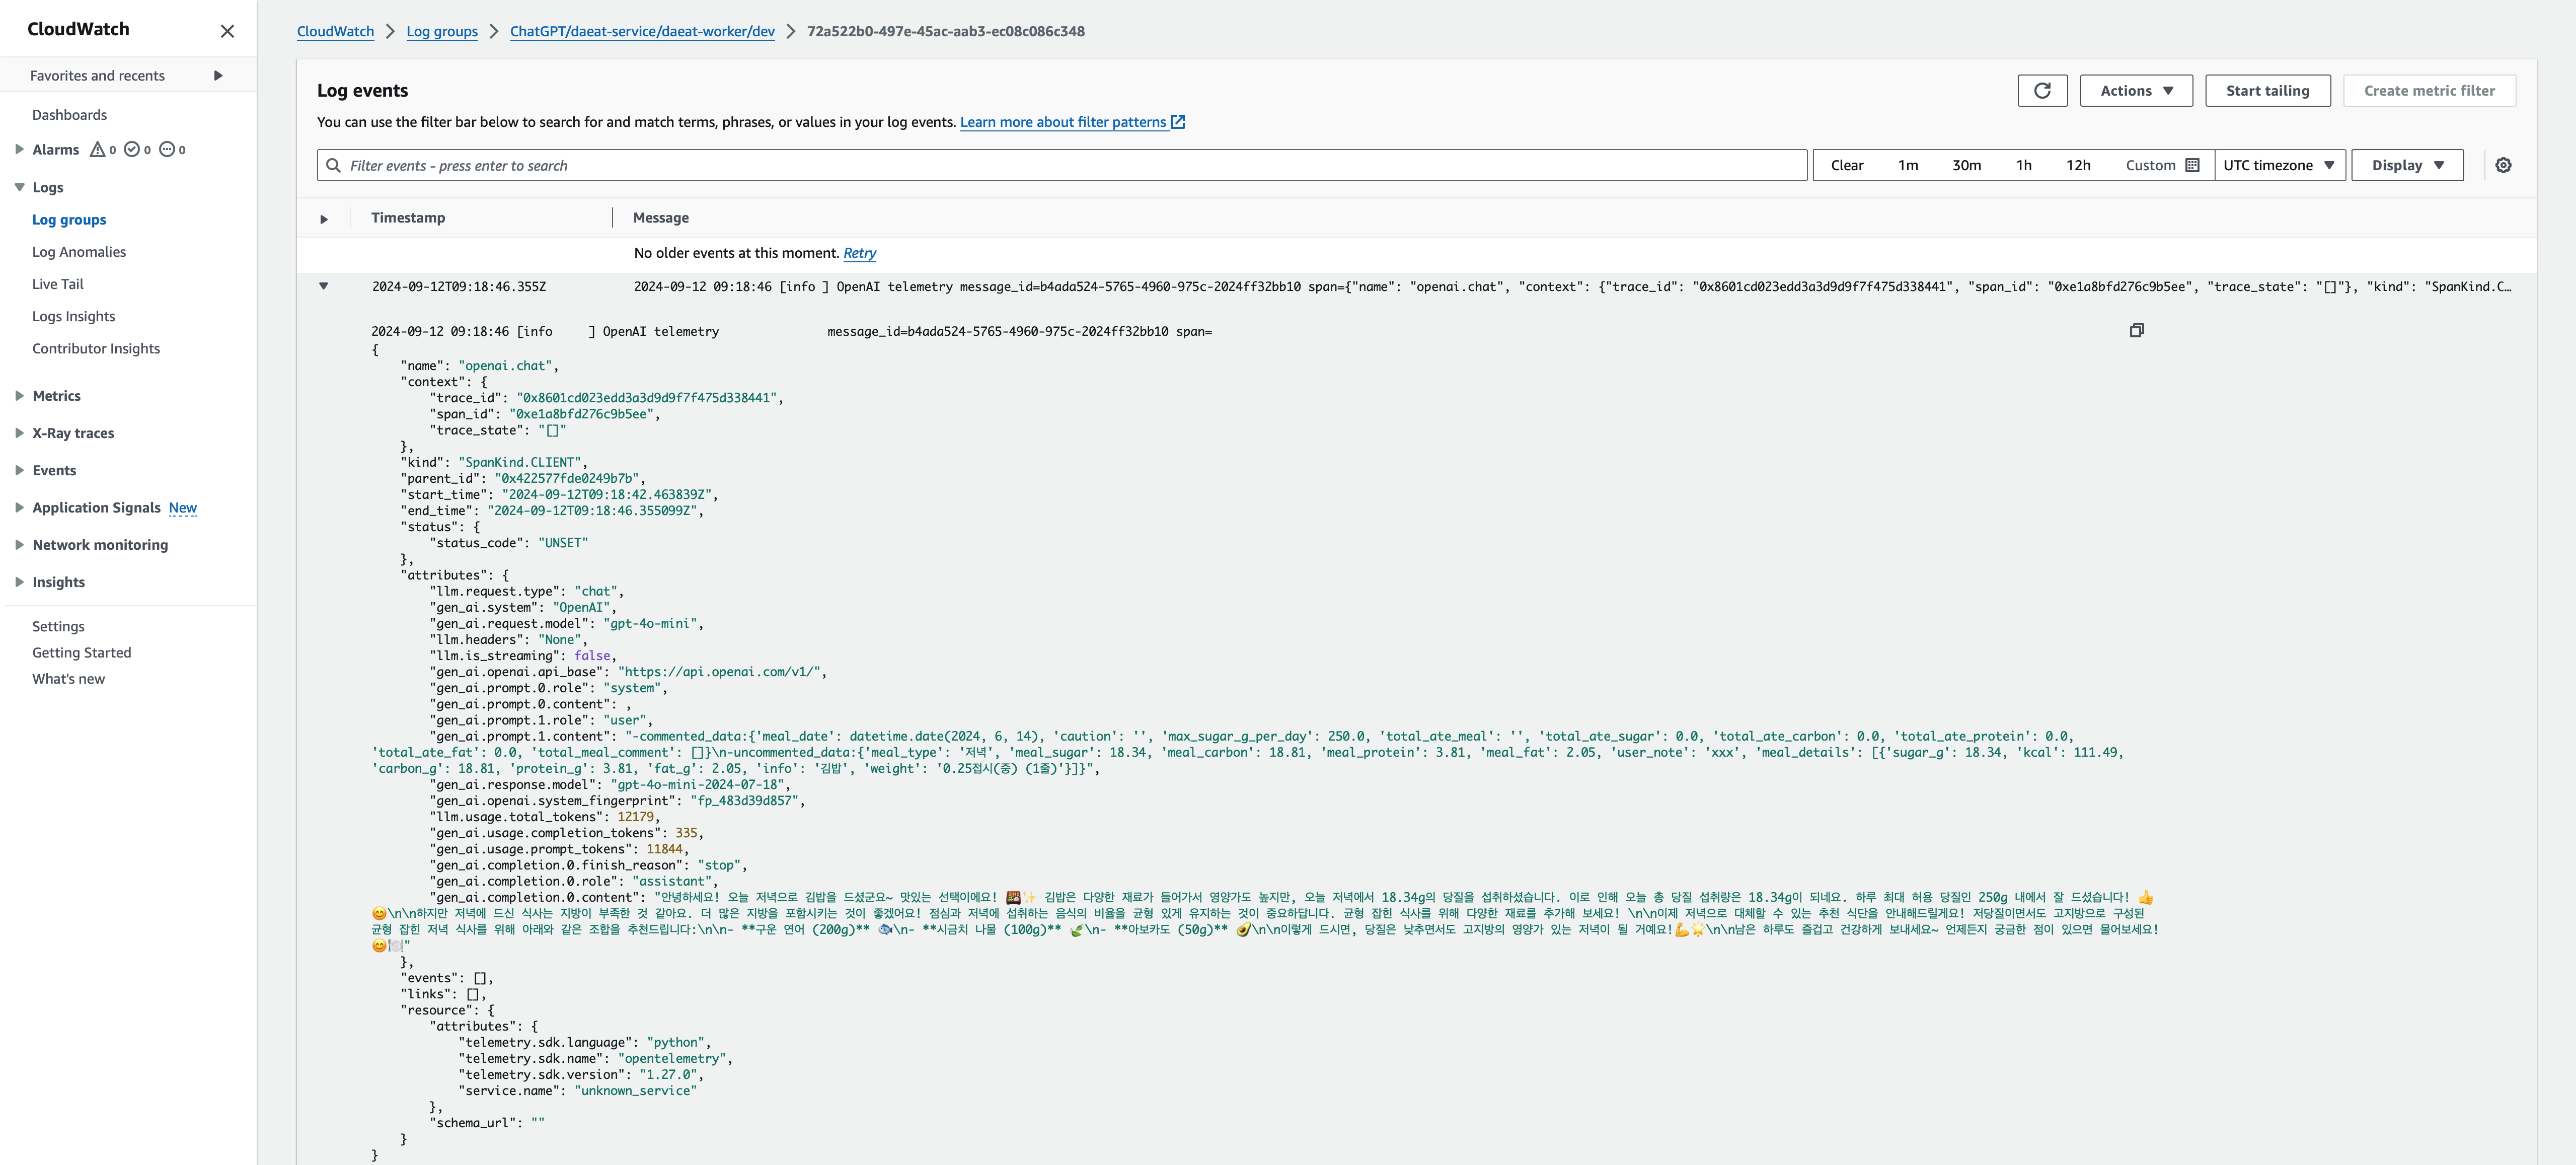The height and width of the screenshot is (1165, 2576).
Task: Select the 30m time range
Action: click(1966, 166)
